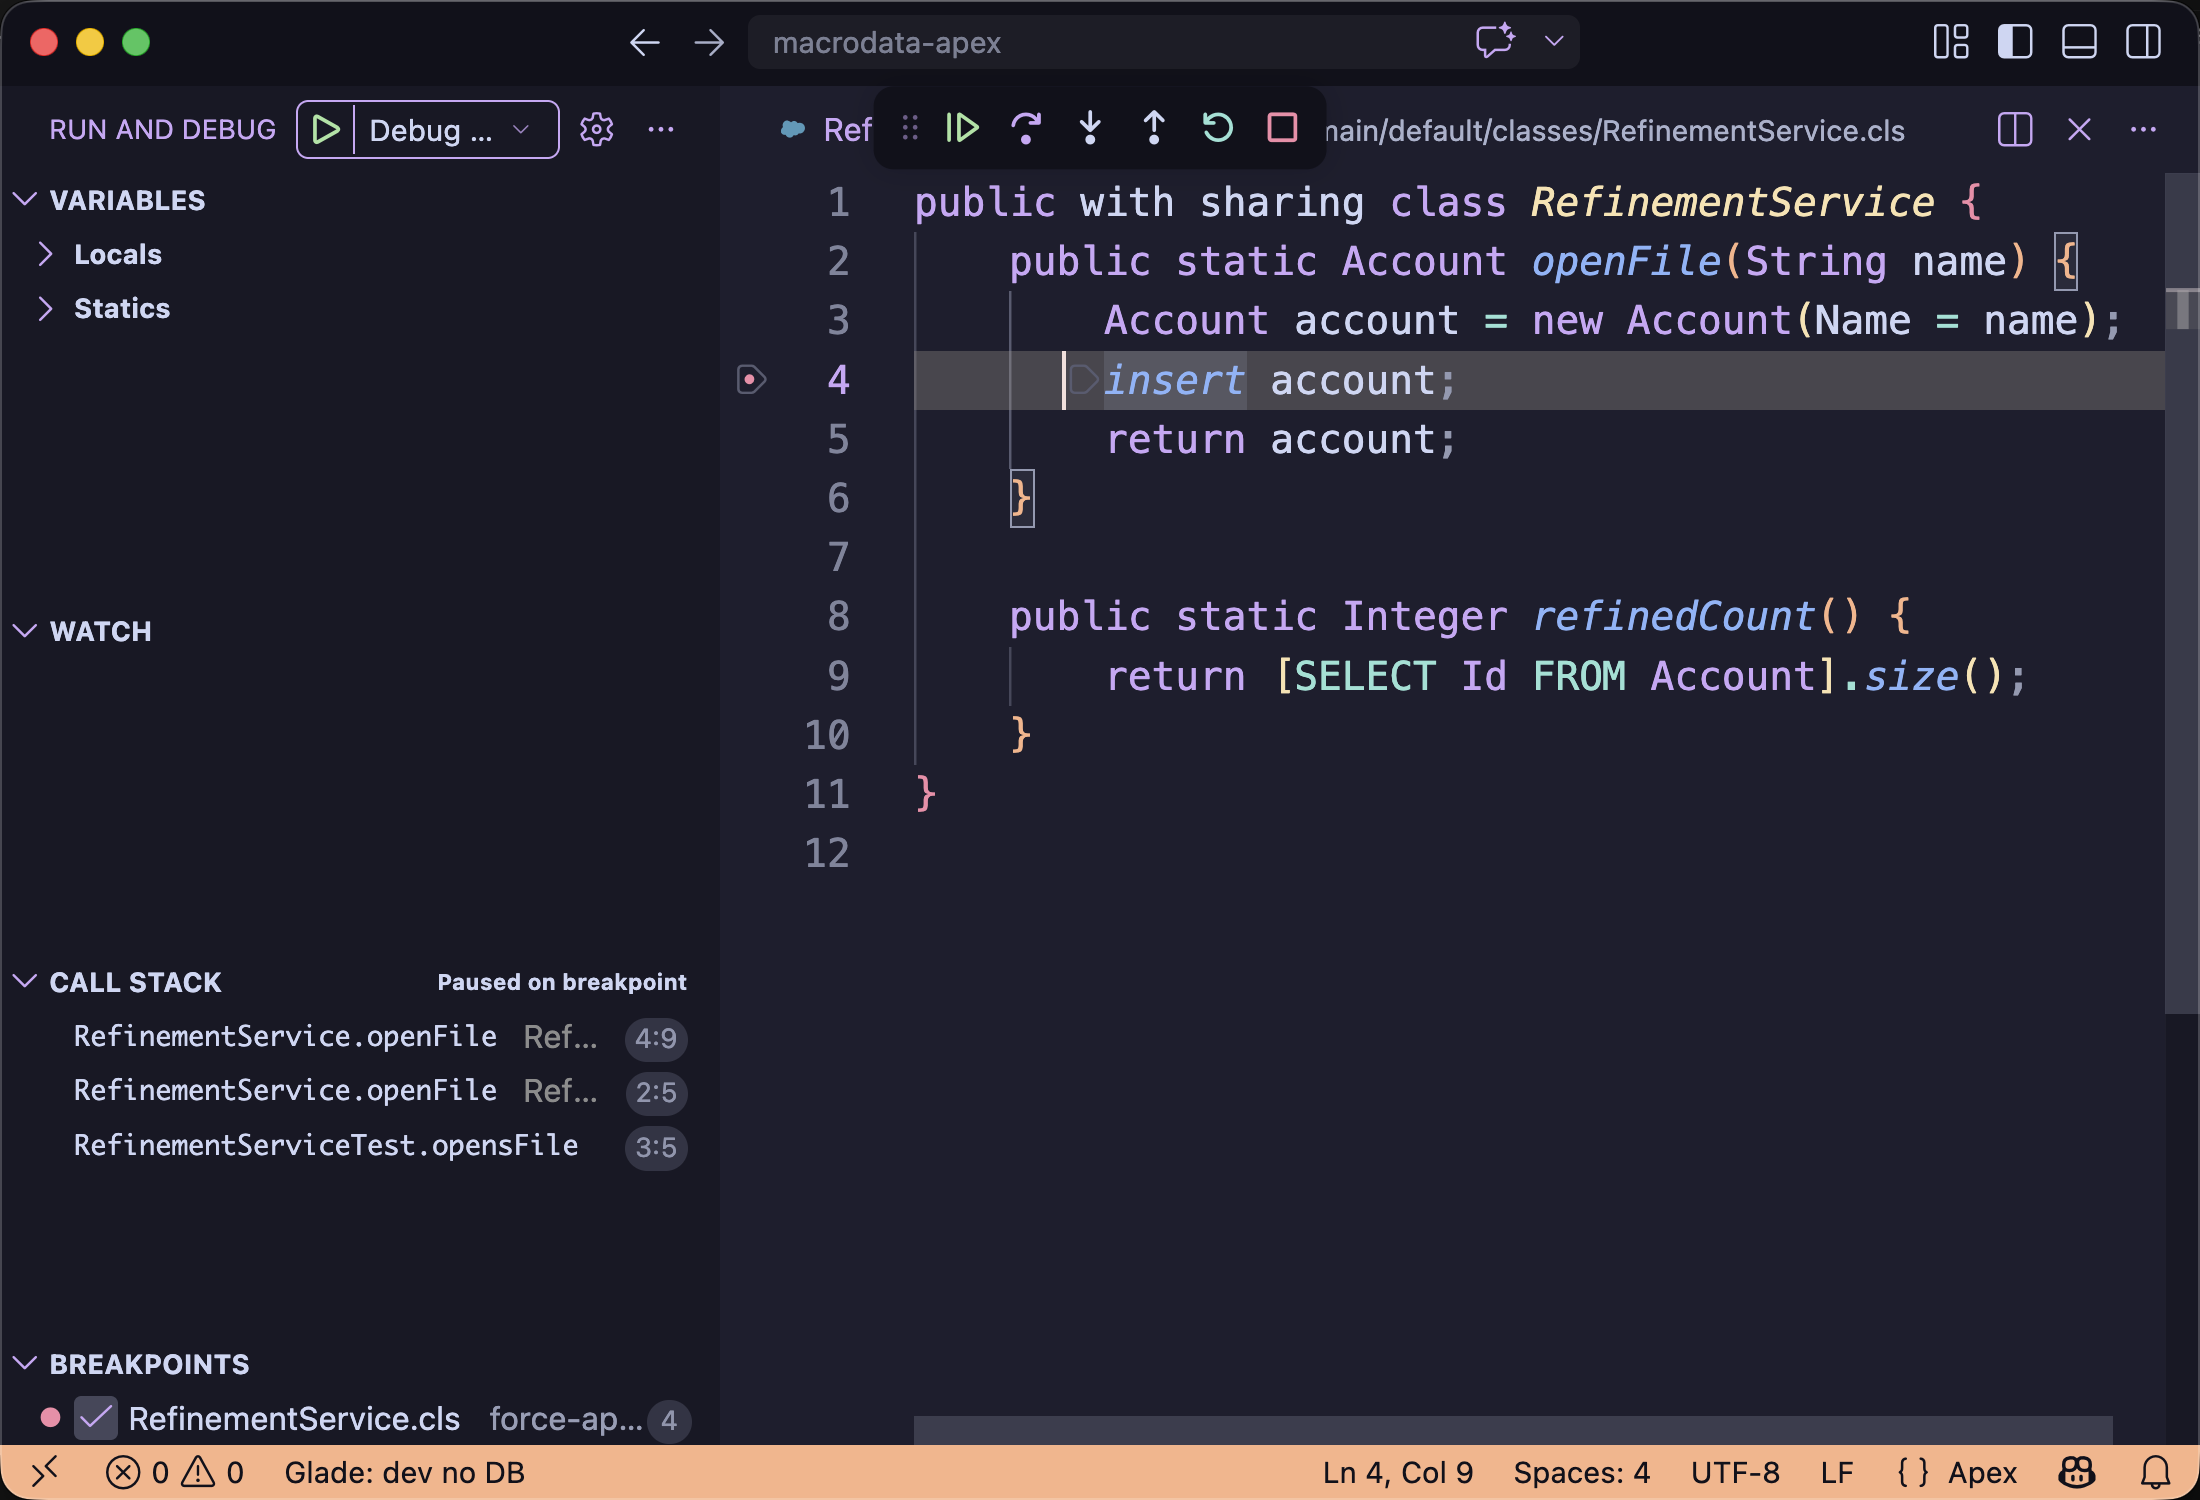Collapse the WATCH section
This screenshot has height=1500, width=2200.
pos(26,631)
